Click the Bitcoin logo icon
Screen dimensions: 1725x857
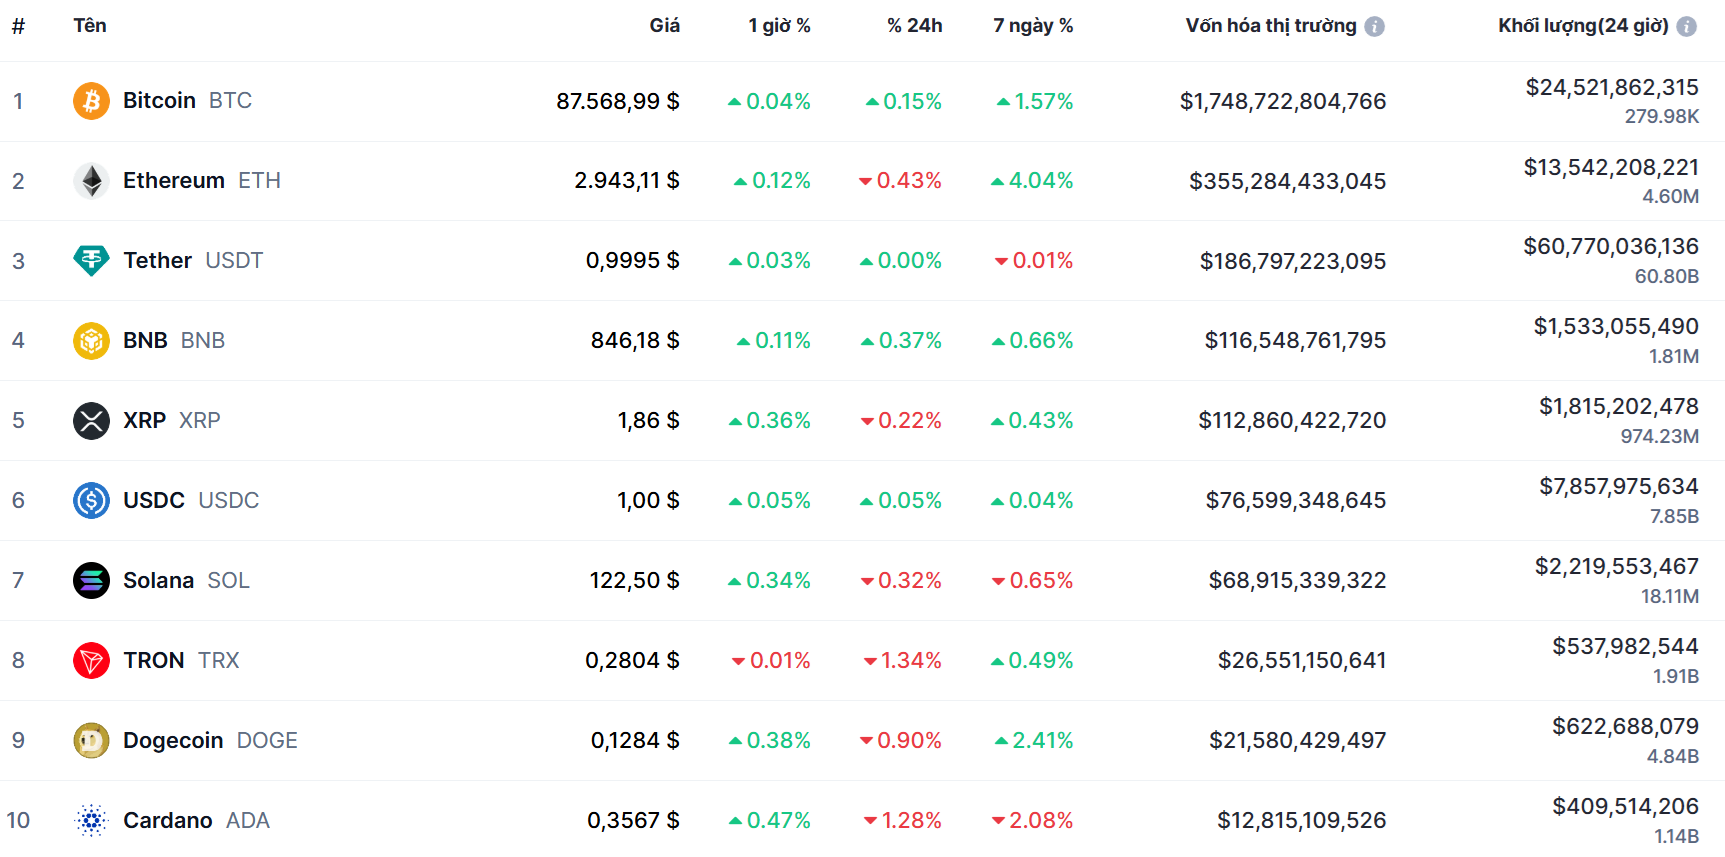click(x=91, y=101)
